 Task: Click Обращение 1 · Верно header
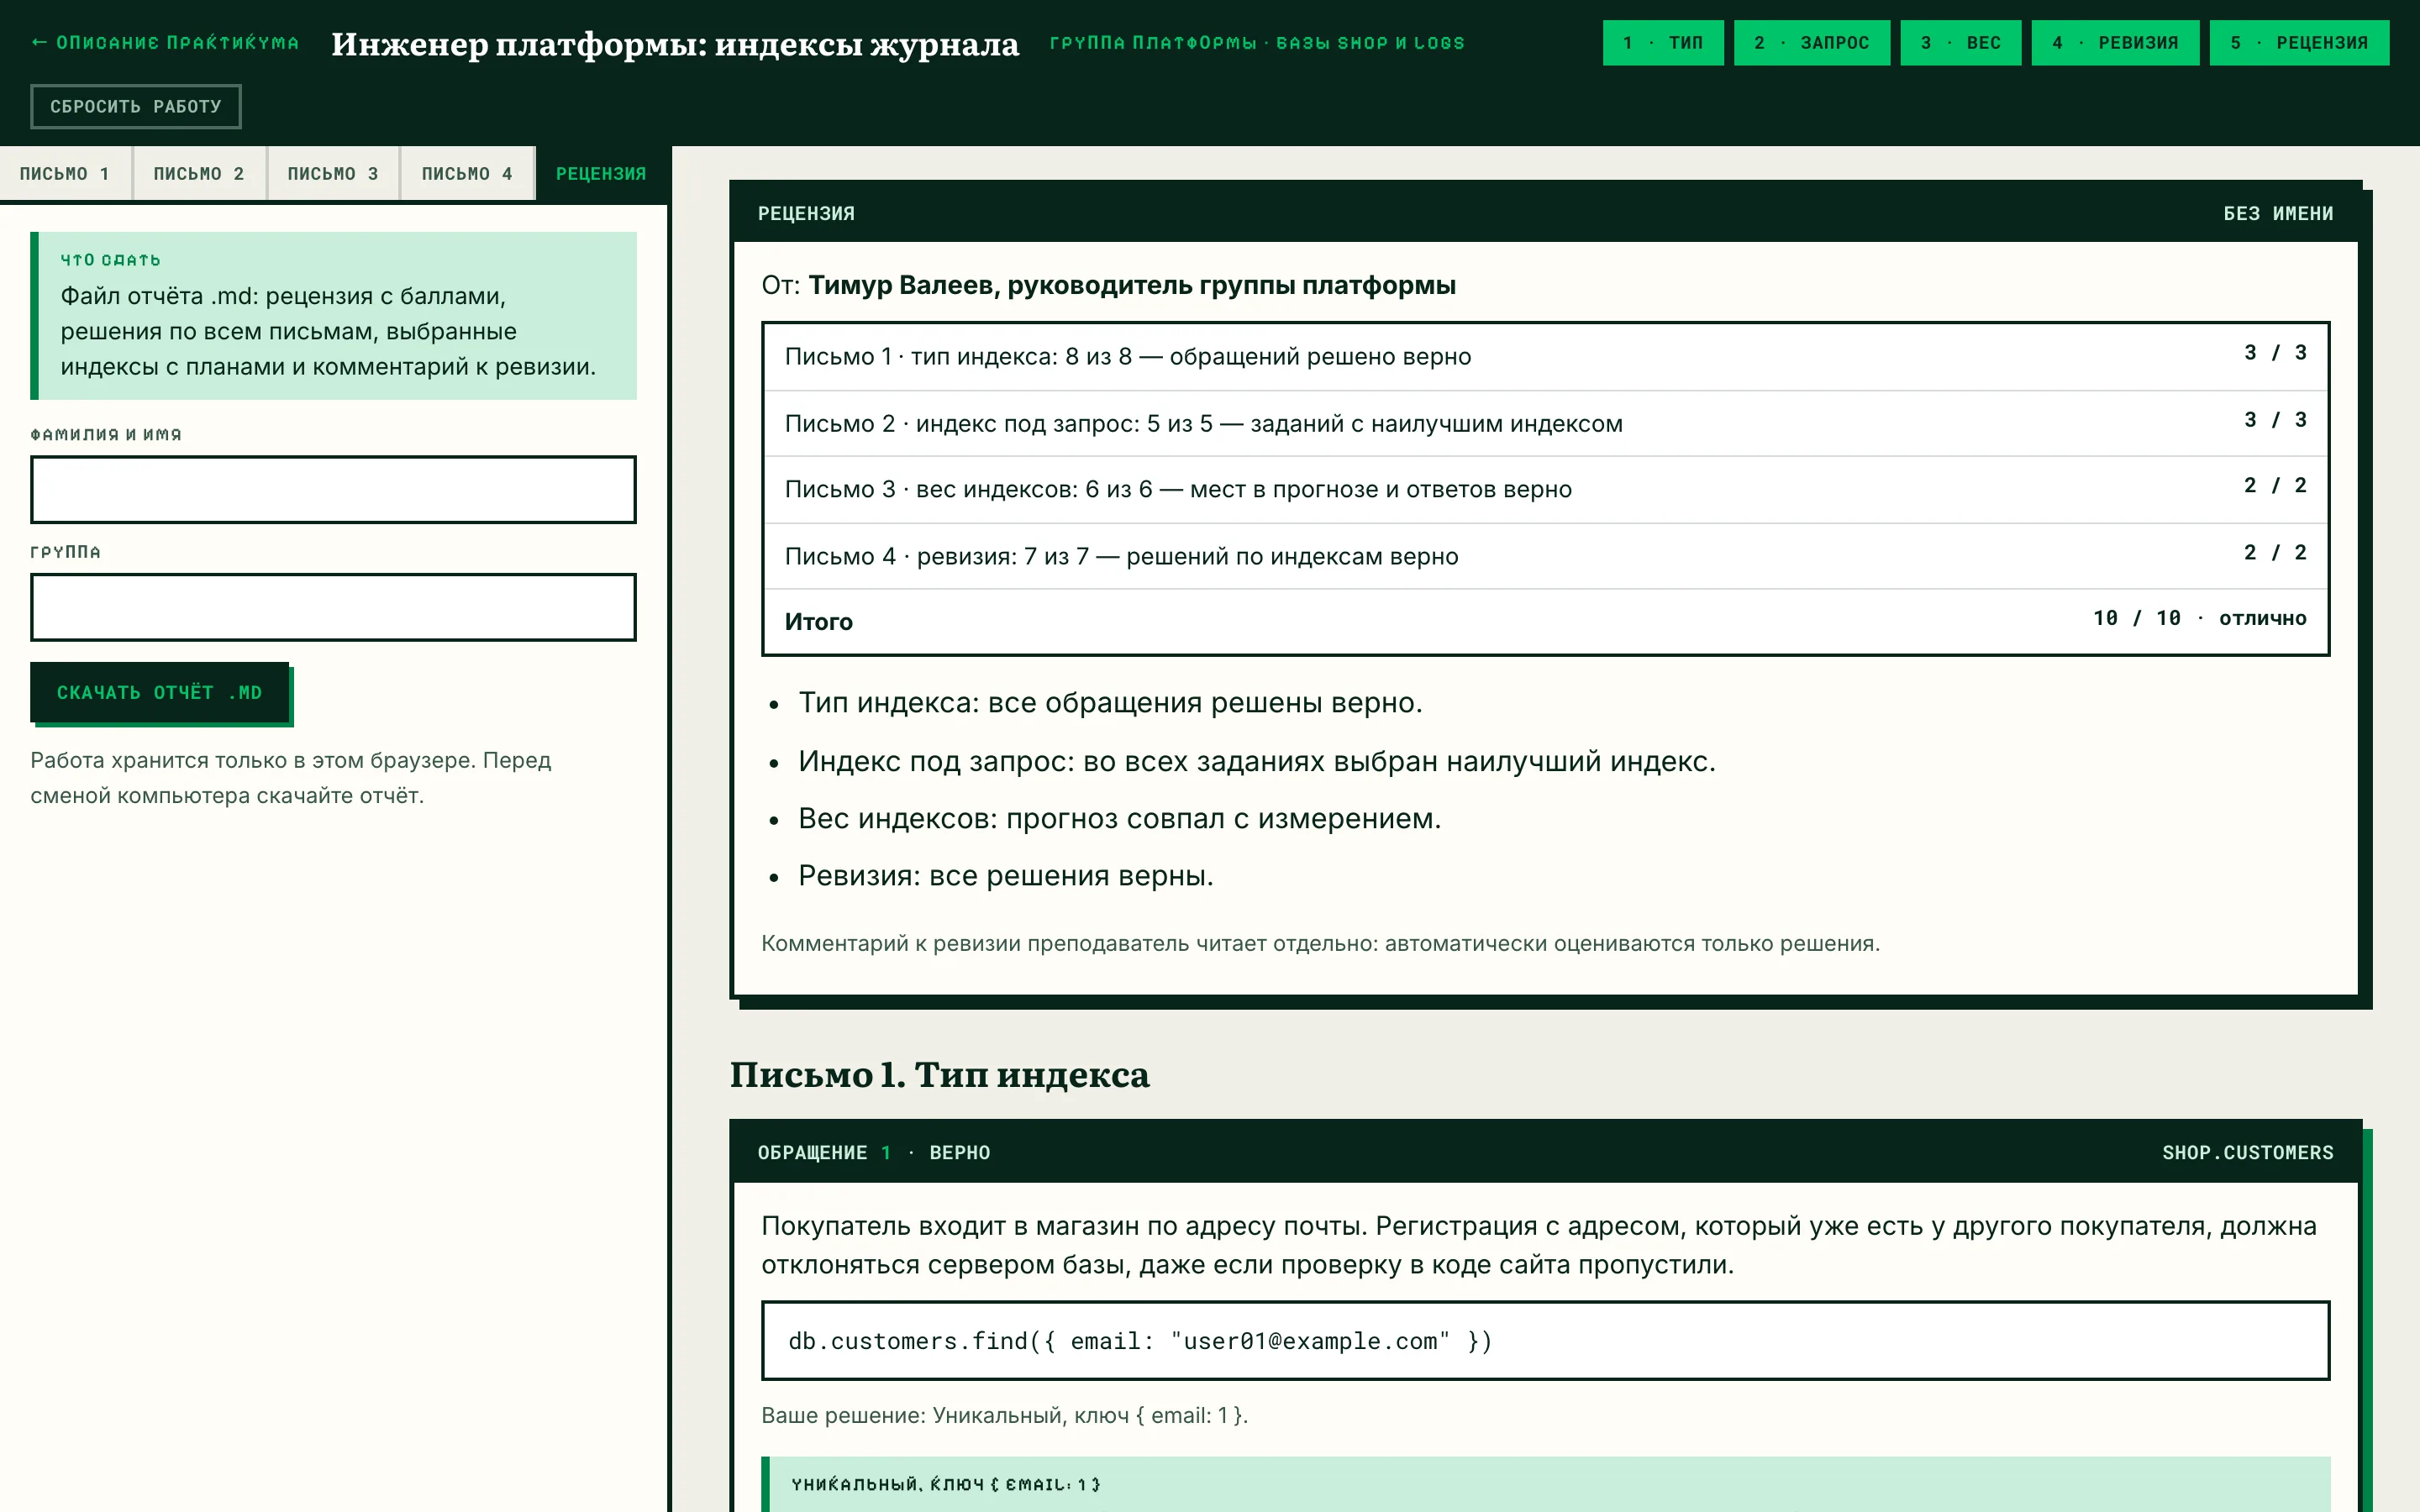click(x=873, y=1152)
